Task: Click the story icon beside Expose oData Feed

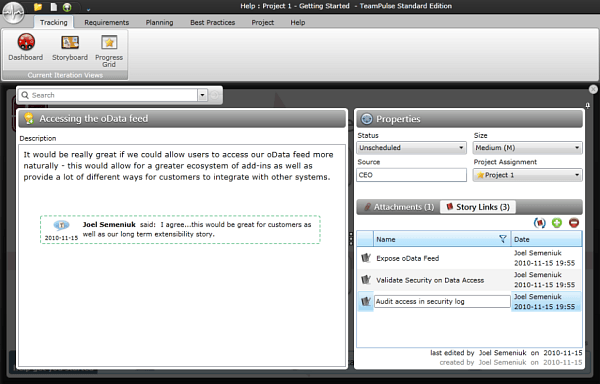Action: pos(366,258)
